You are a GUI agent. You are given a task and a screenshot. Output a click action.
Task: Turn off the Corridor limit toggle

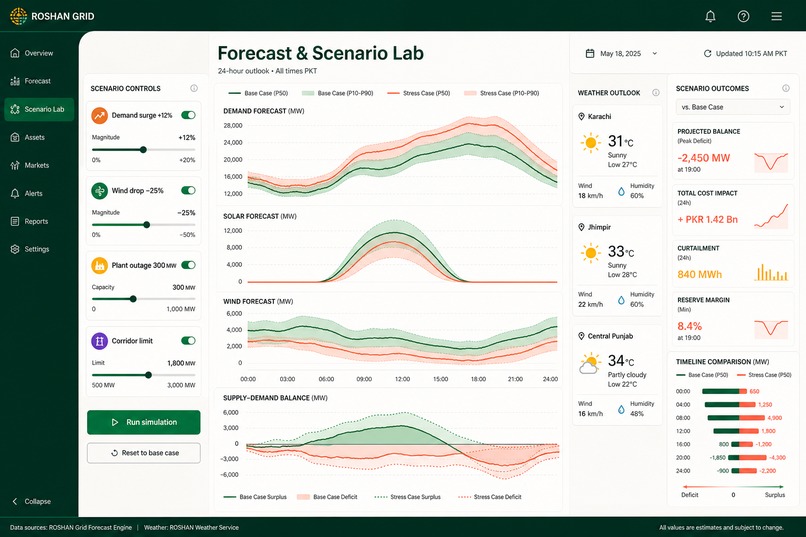[188, 341]
